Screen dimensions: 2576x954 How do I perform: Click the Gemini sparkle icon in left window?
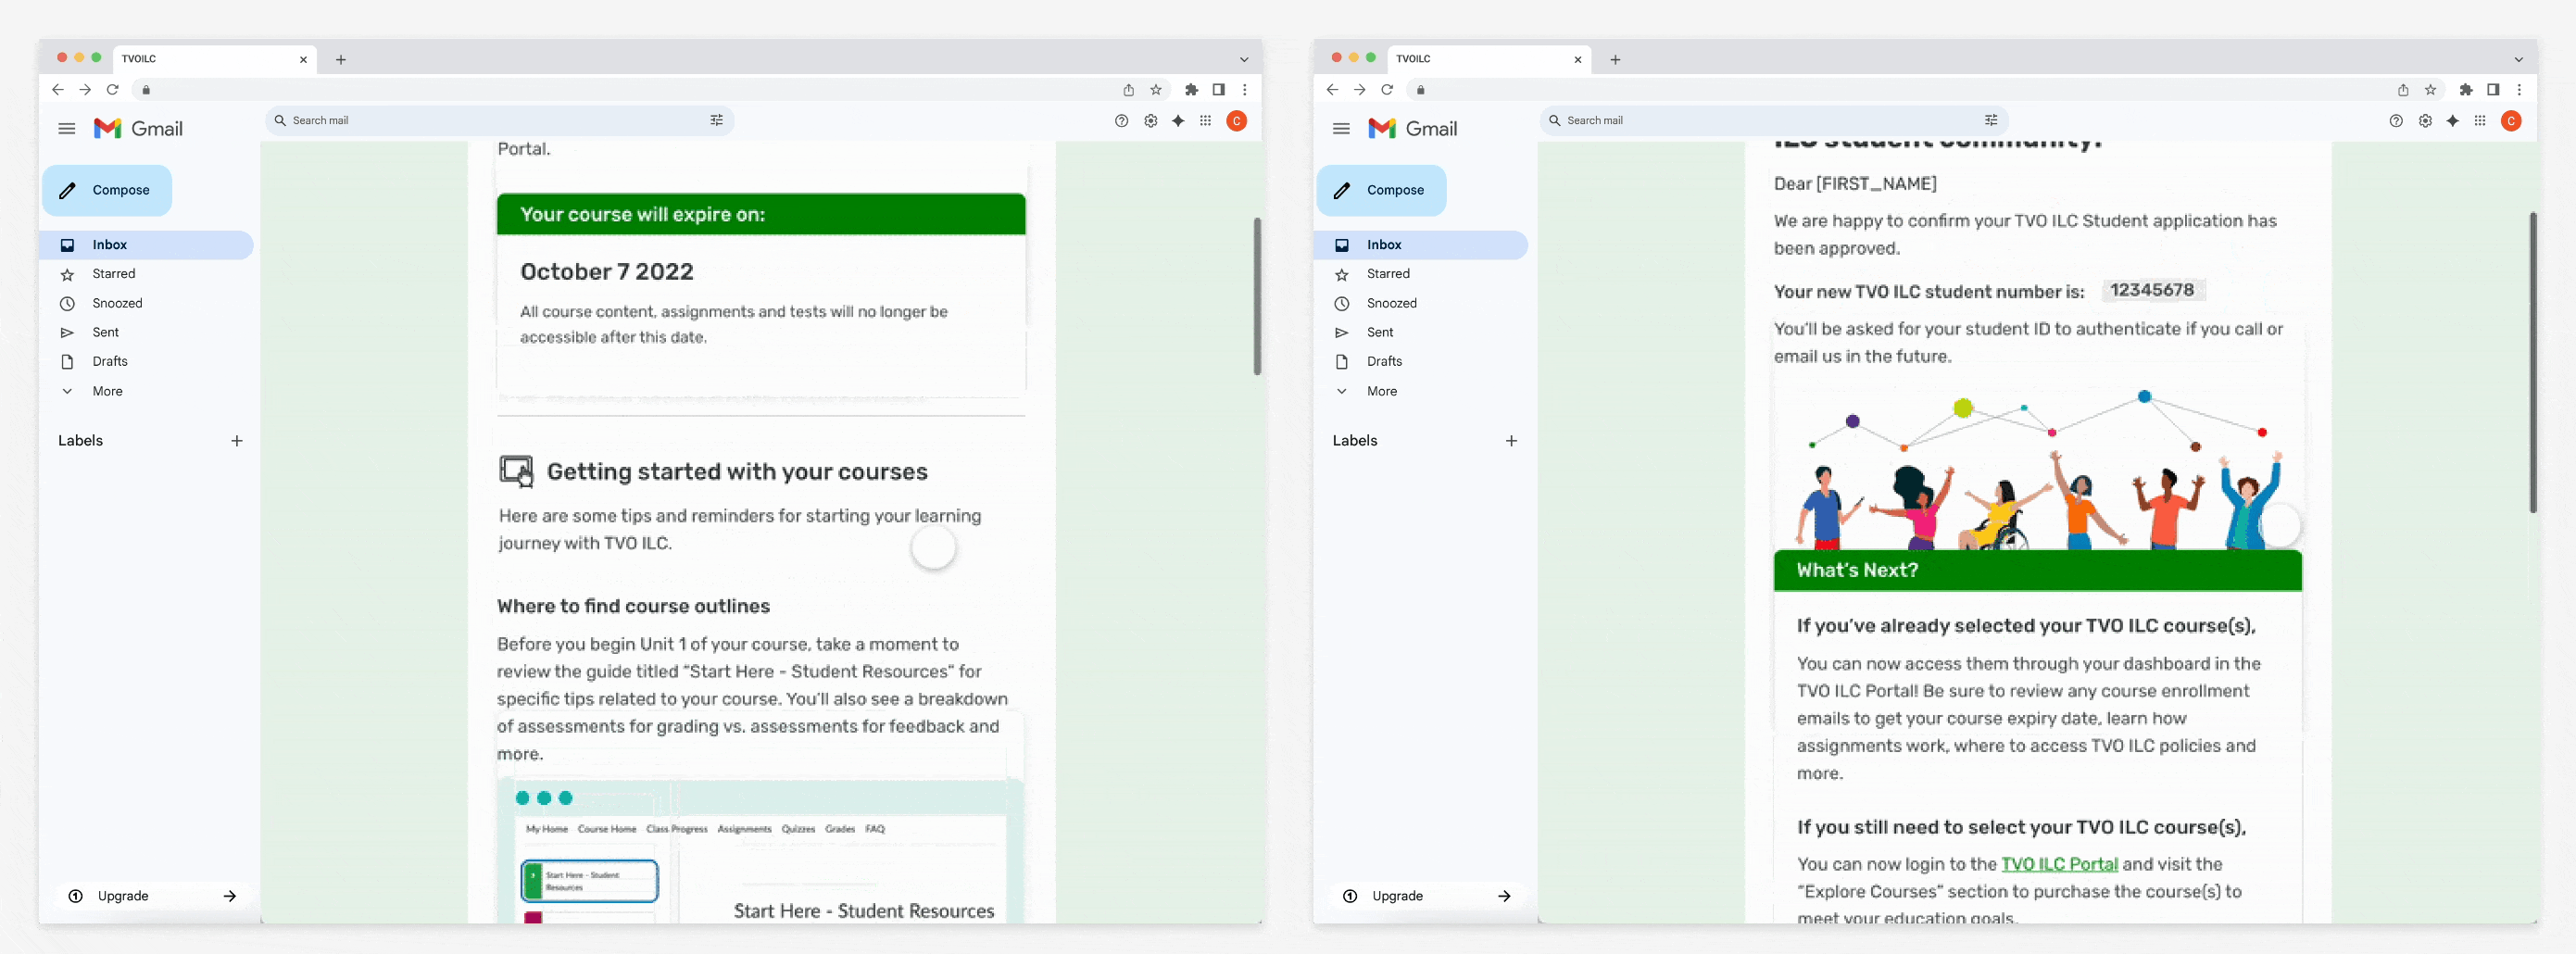(1178, 121)
